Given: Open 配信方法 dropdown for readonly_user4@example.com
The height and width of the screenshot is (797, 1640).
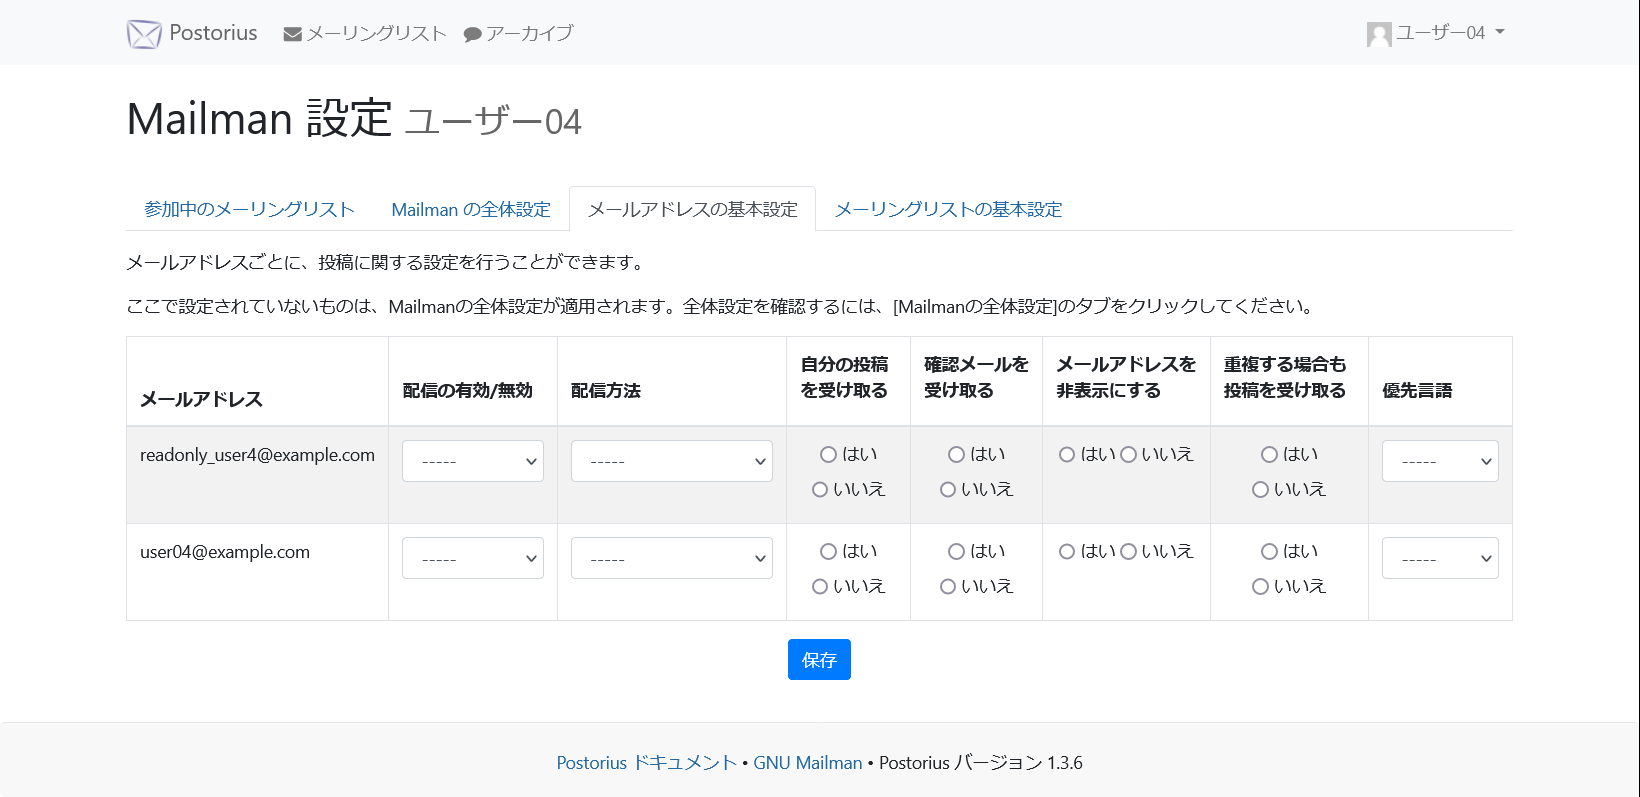Looking at the screenshot, I should pyautogui.click(x=672, y=461).
